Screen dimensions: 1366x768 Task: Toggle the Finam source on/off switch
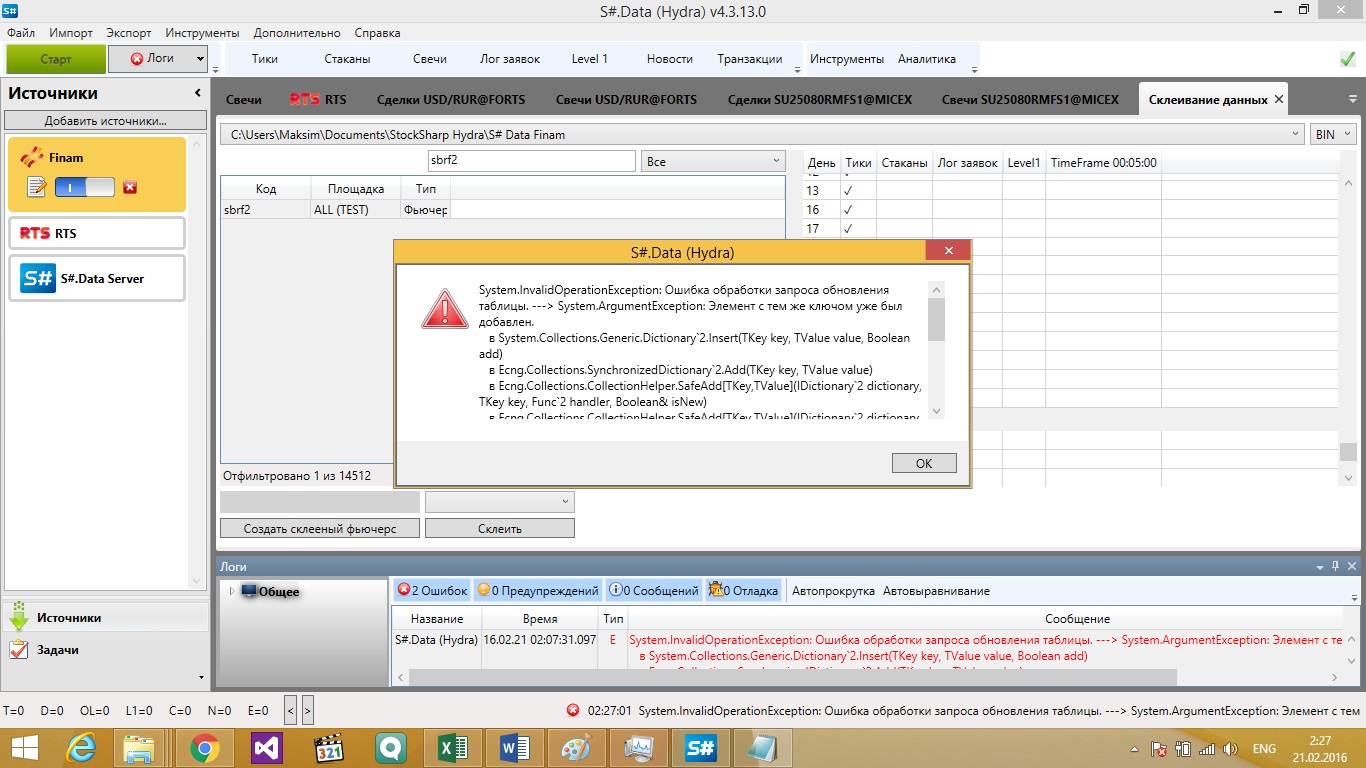tap(84, 187)
